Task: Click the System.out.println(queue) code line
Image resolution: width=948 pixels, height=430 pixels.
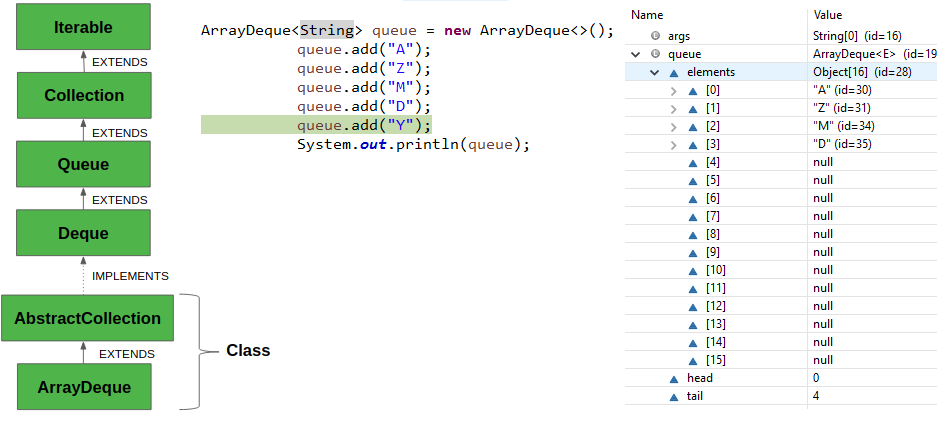Action: 412,144
